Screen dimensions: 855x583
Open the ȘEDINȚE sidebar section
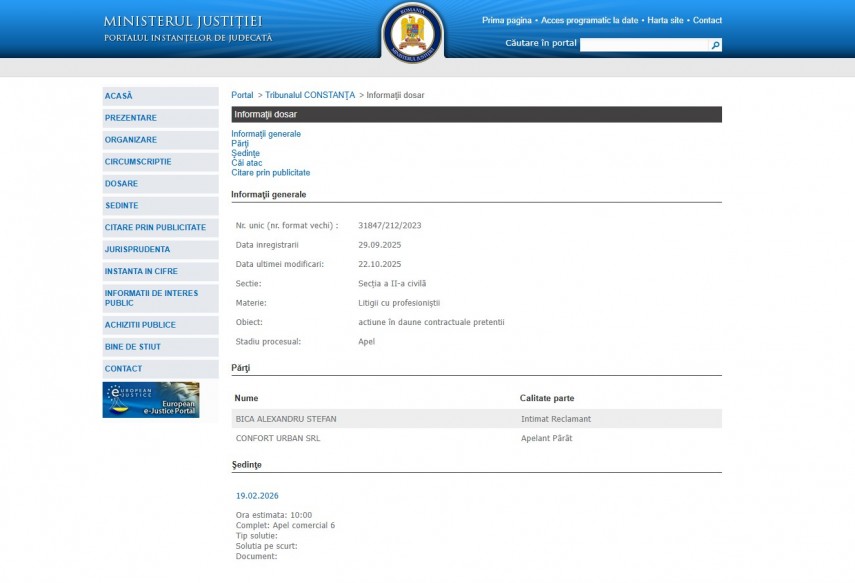click(122, 206)
